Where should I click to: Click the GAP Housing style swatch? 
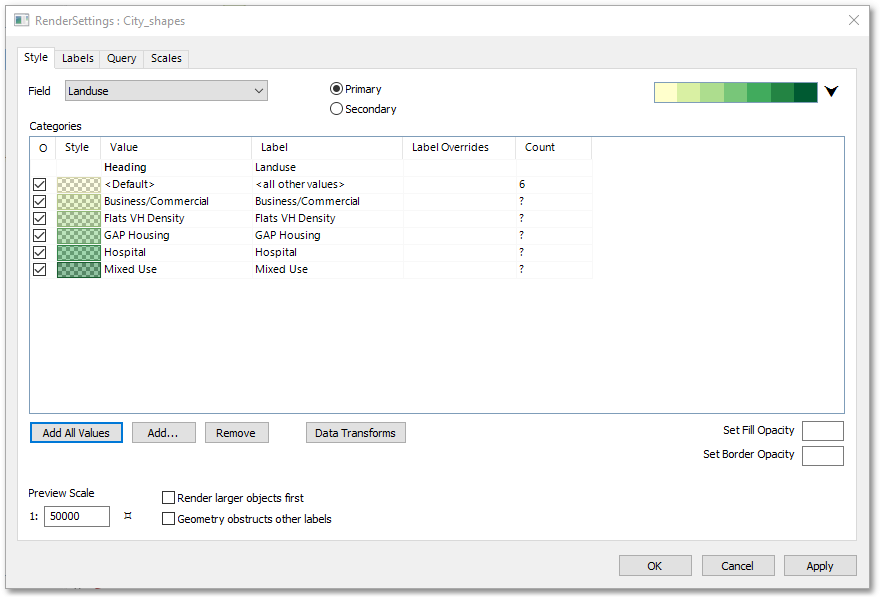(79, 235)
